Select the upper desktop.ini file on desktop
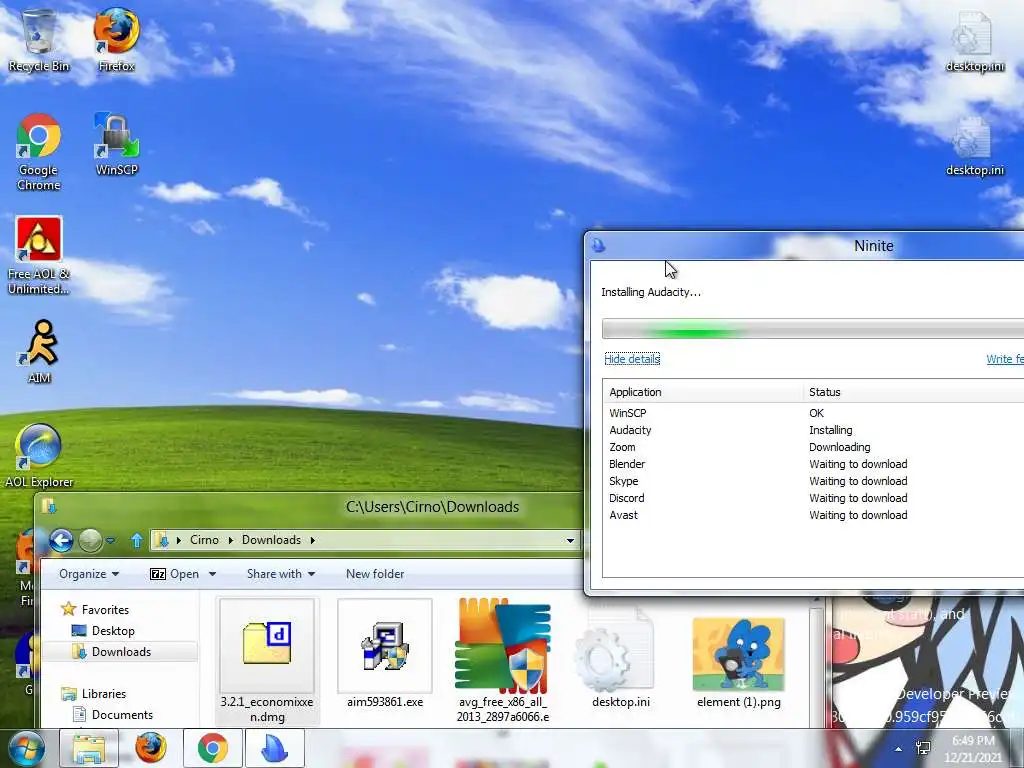Viewport: 1024px width, 768px height. tap(974, 40)
